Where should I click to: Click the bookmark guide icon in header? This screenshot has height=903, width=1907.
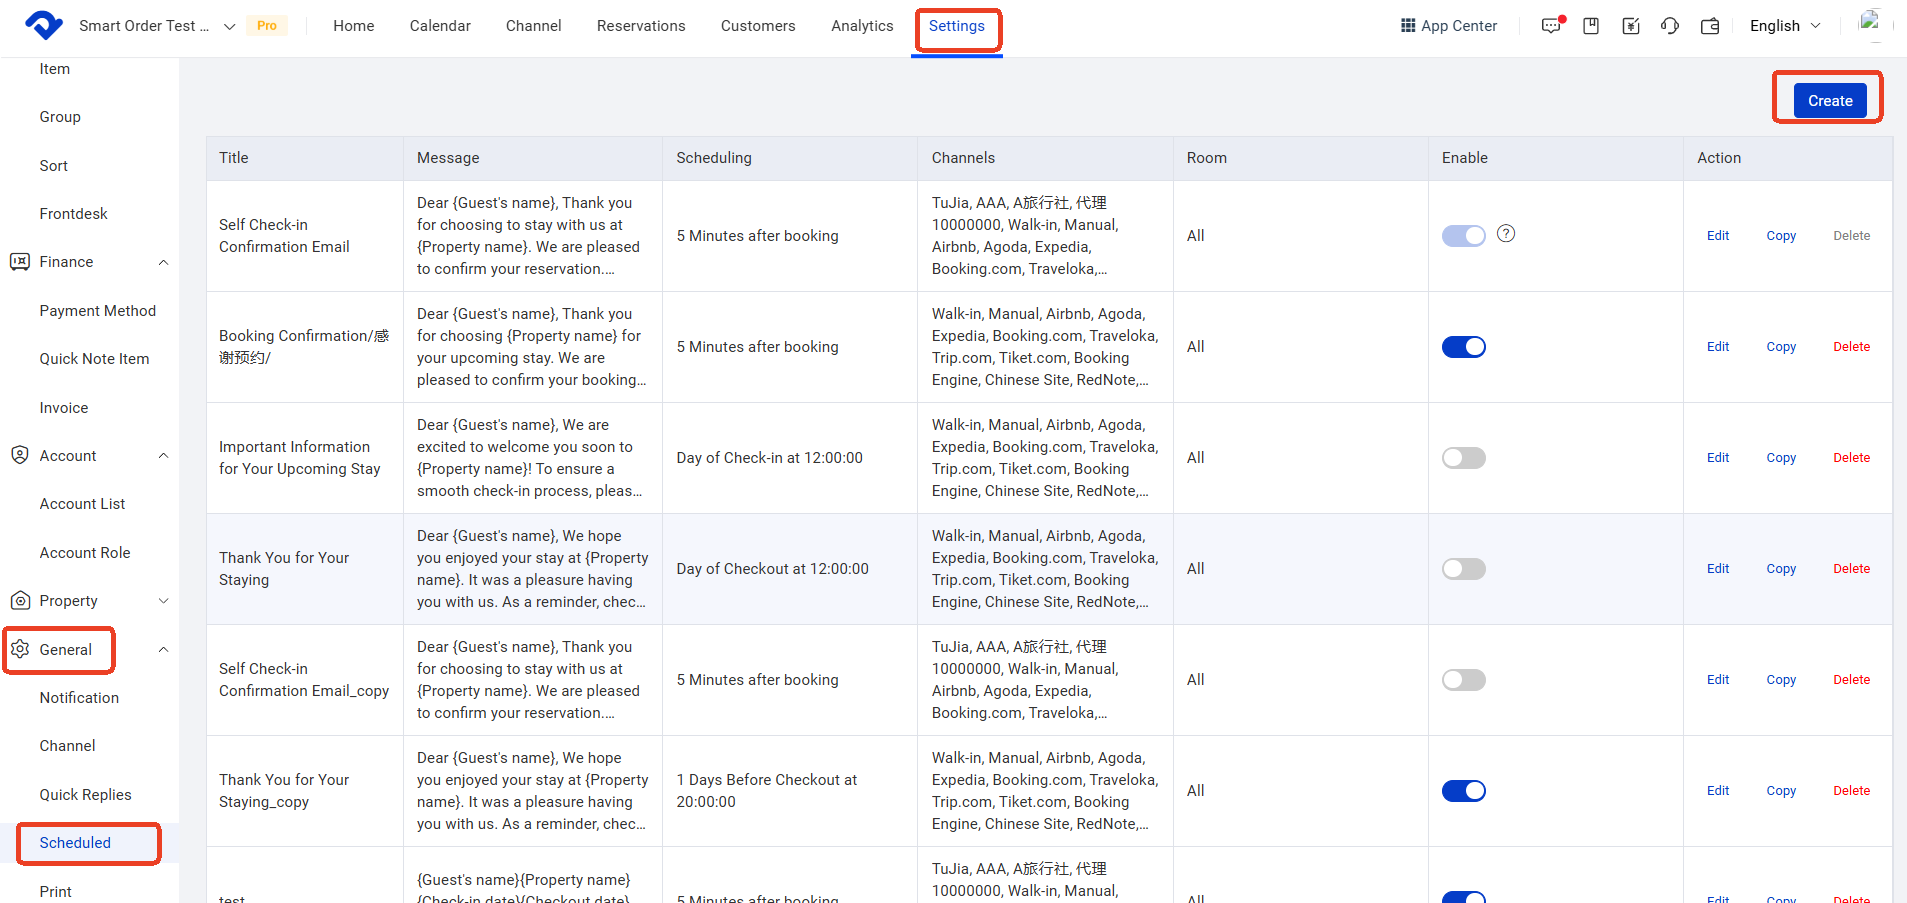(x=1591, y=26)
